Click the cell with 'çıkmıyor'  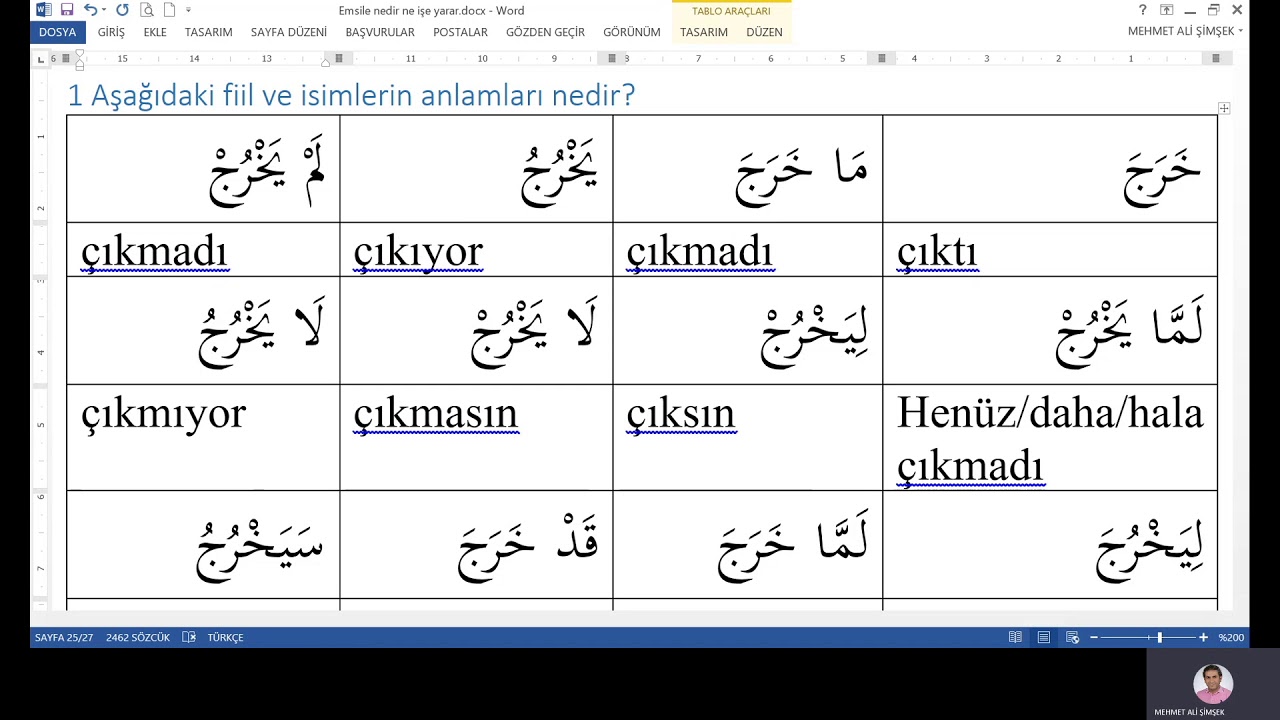click(x=203, y=437)
